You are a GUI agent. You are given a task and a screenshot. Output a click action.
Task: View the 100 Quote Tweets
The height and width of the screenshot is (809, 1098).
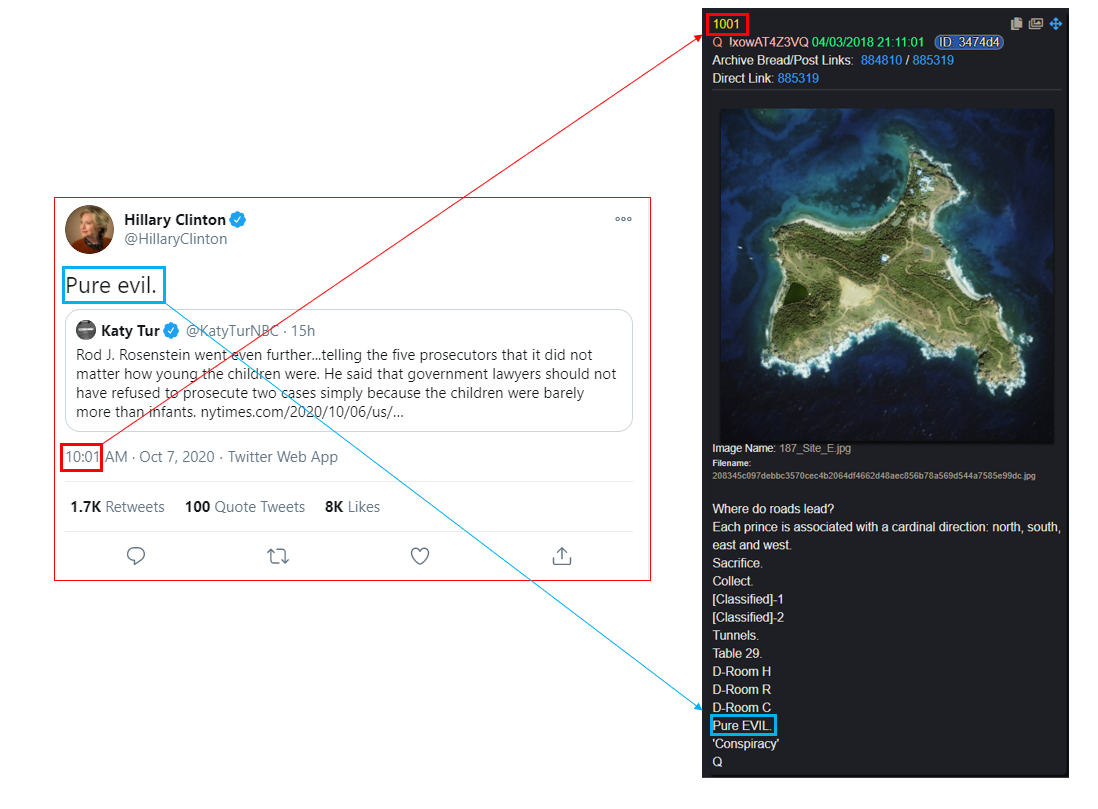tap(245, 506)
